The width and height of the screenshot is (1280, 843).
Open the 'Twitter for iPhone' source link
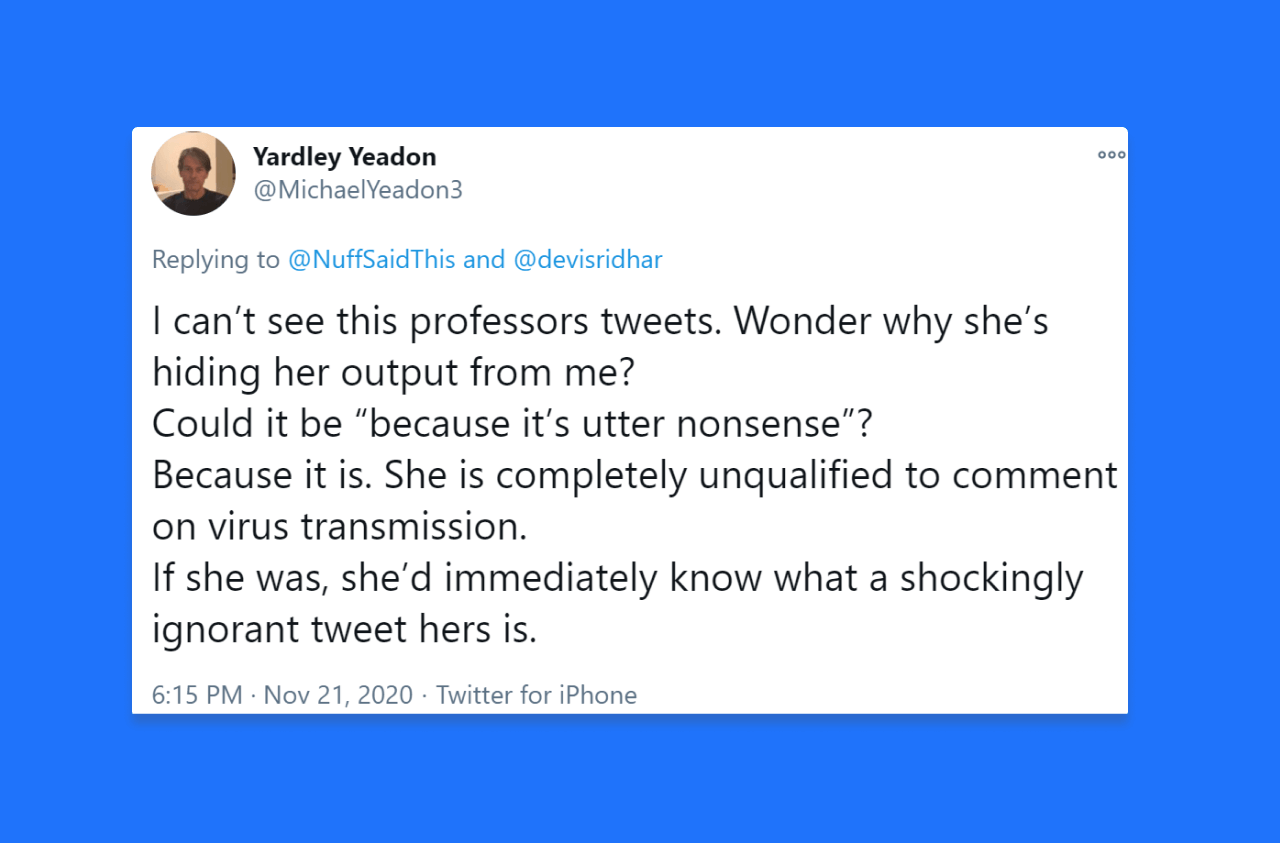pos(536,695)
